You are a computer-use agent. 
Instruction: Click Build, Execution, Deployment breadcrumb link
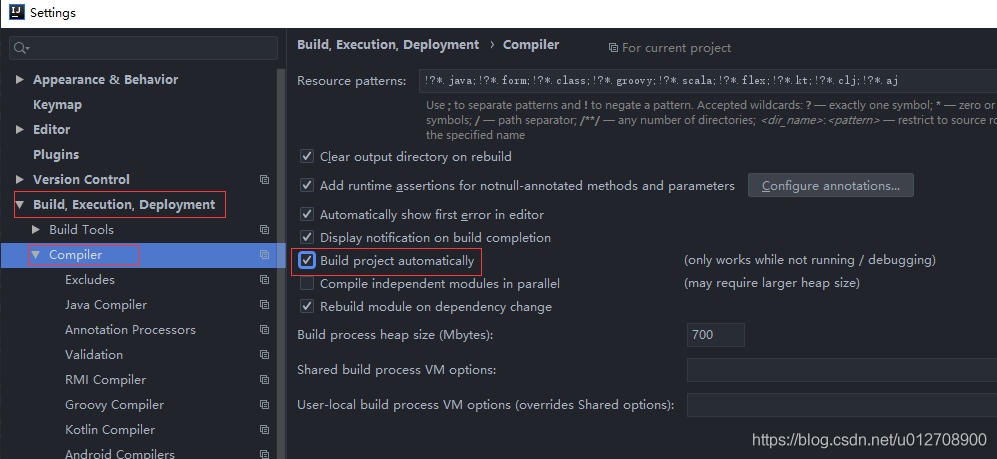pyautogui.click(x=388, y=45)
